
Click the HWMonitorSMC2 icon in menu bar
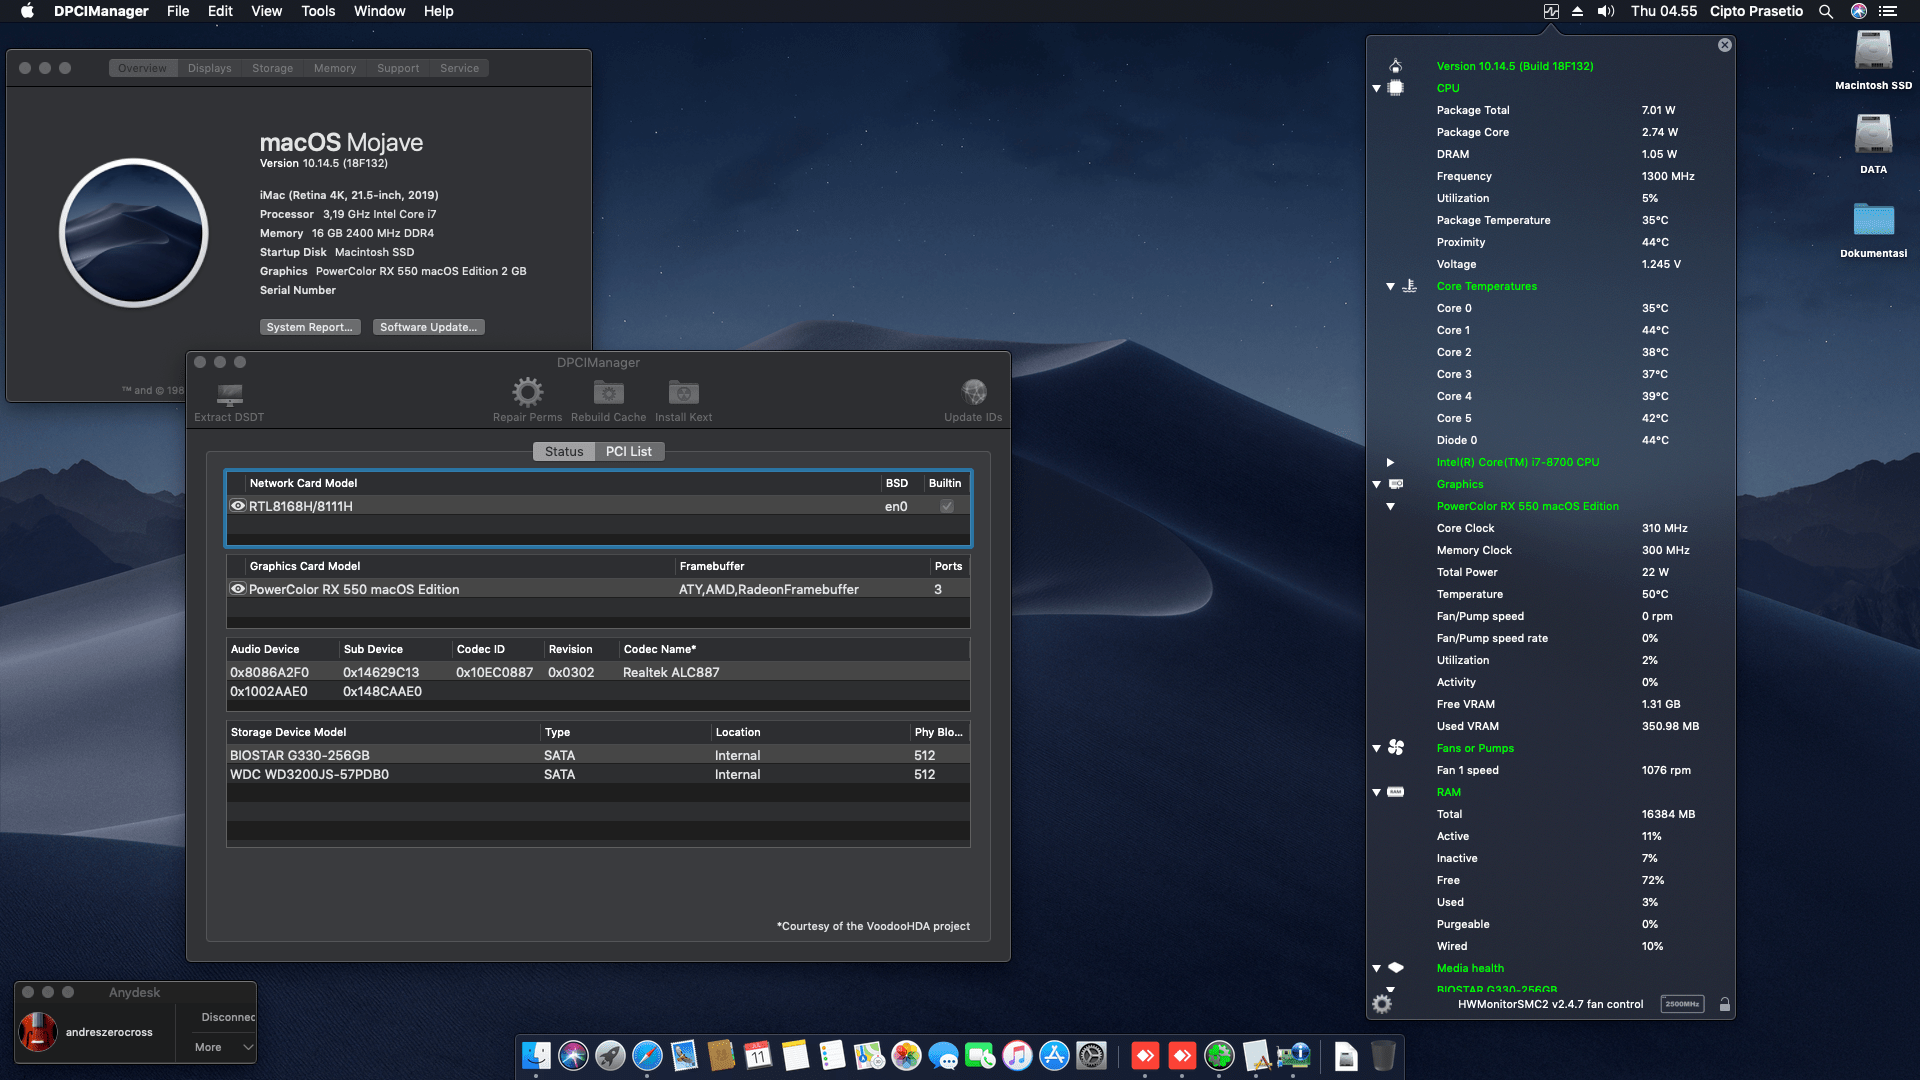[x=1552, y=11]
